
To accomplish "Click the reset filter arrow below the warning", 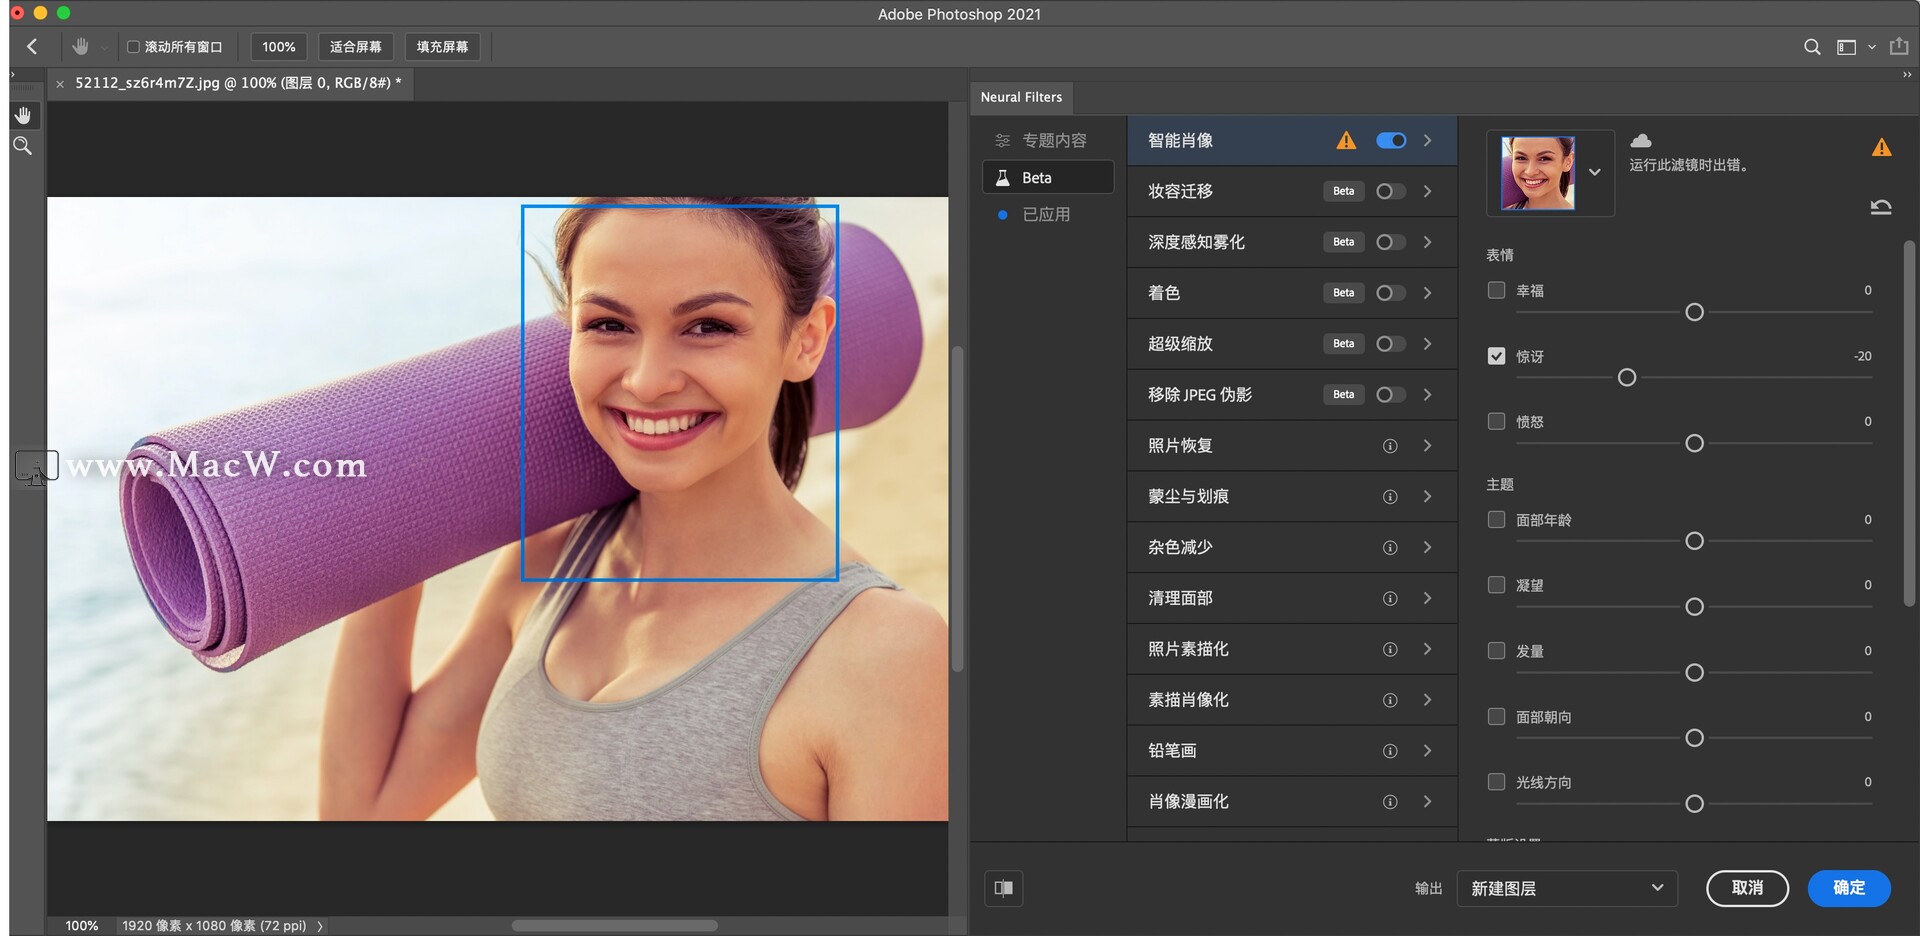I will point(1881,207).
